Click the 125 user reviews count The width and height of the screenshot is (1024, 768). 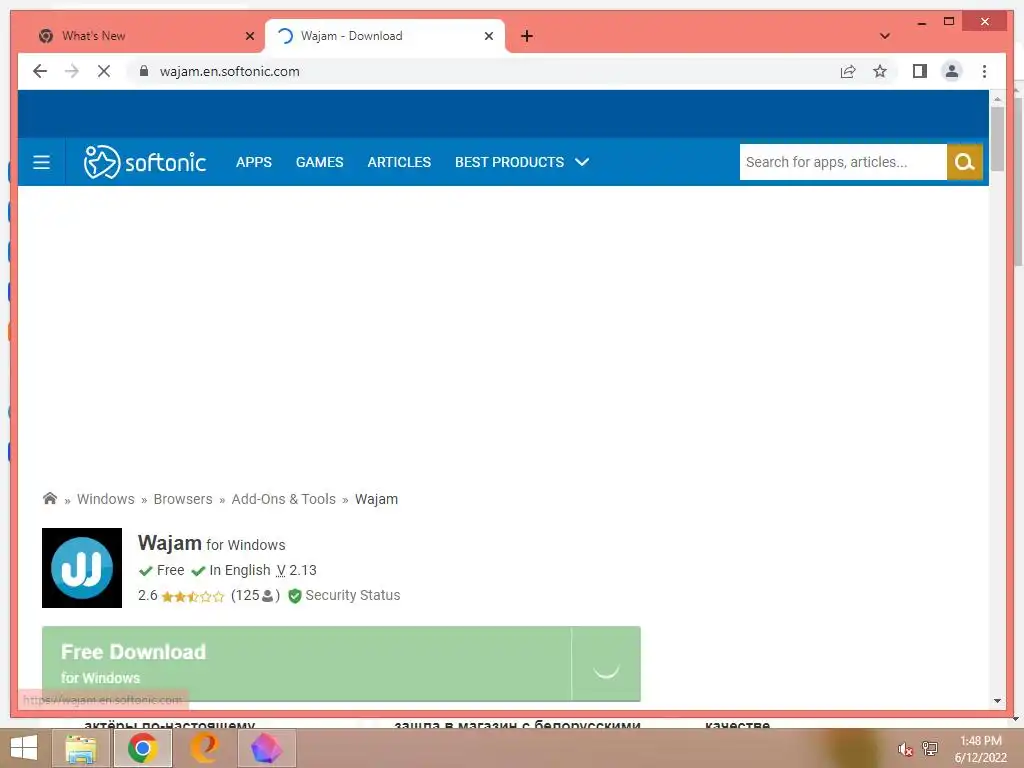coord(255,596)
